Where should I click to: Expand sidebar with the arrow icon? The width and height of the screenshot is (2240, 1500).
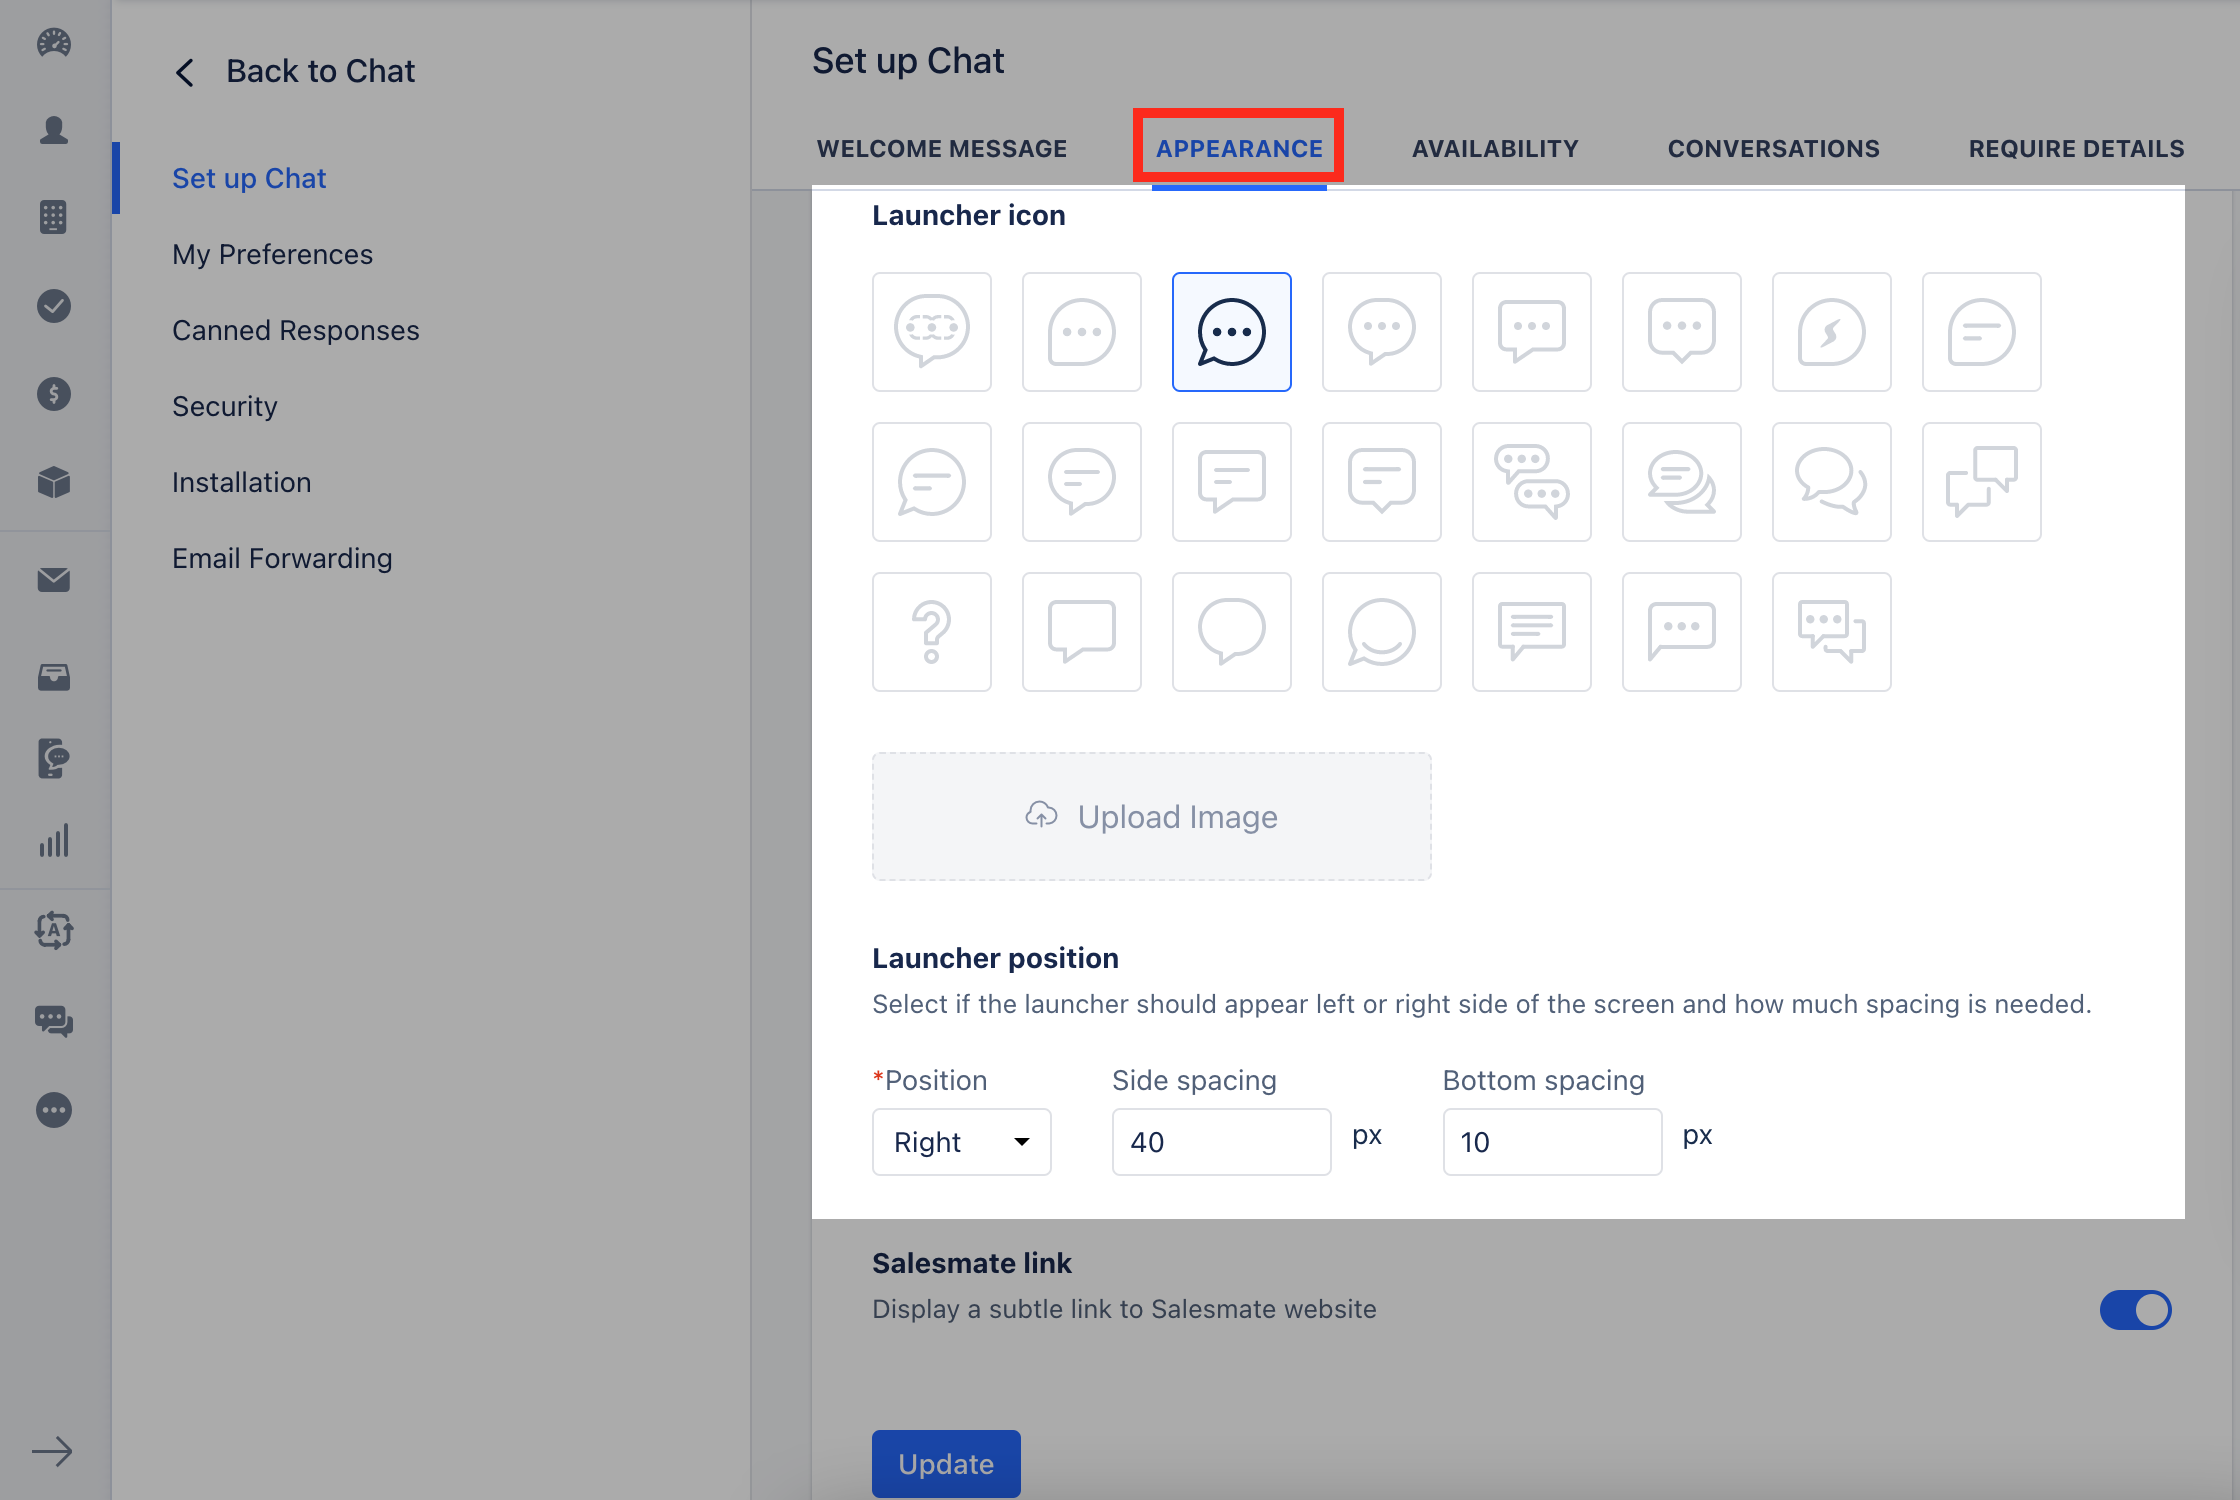click(52, 1451)
